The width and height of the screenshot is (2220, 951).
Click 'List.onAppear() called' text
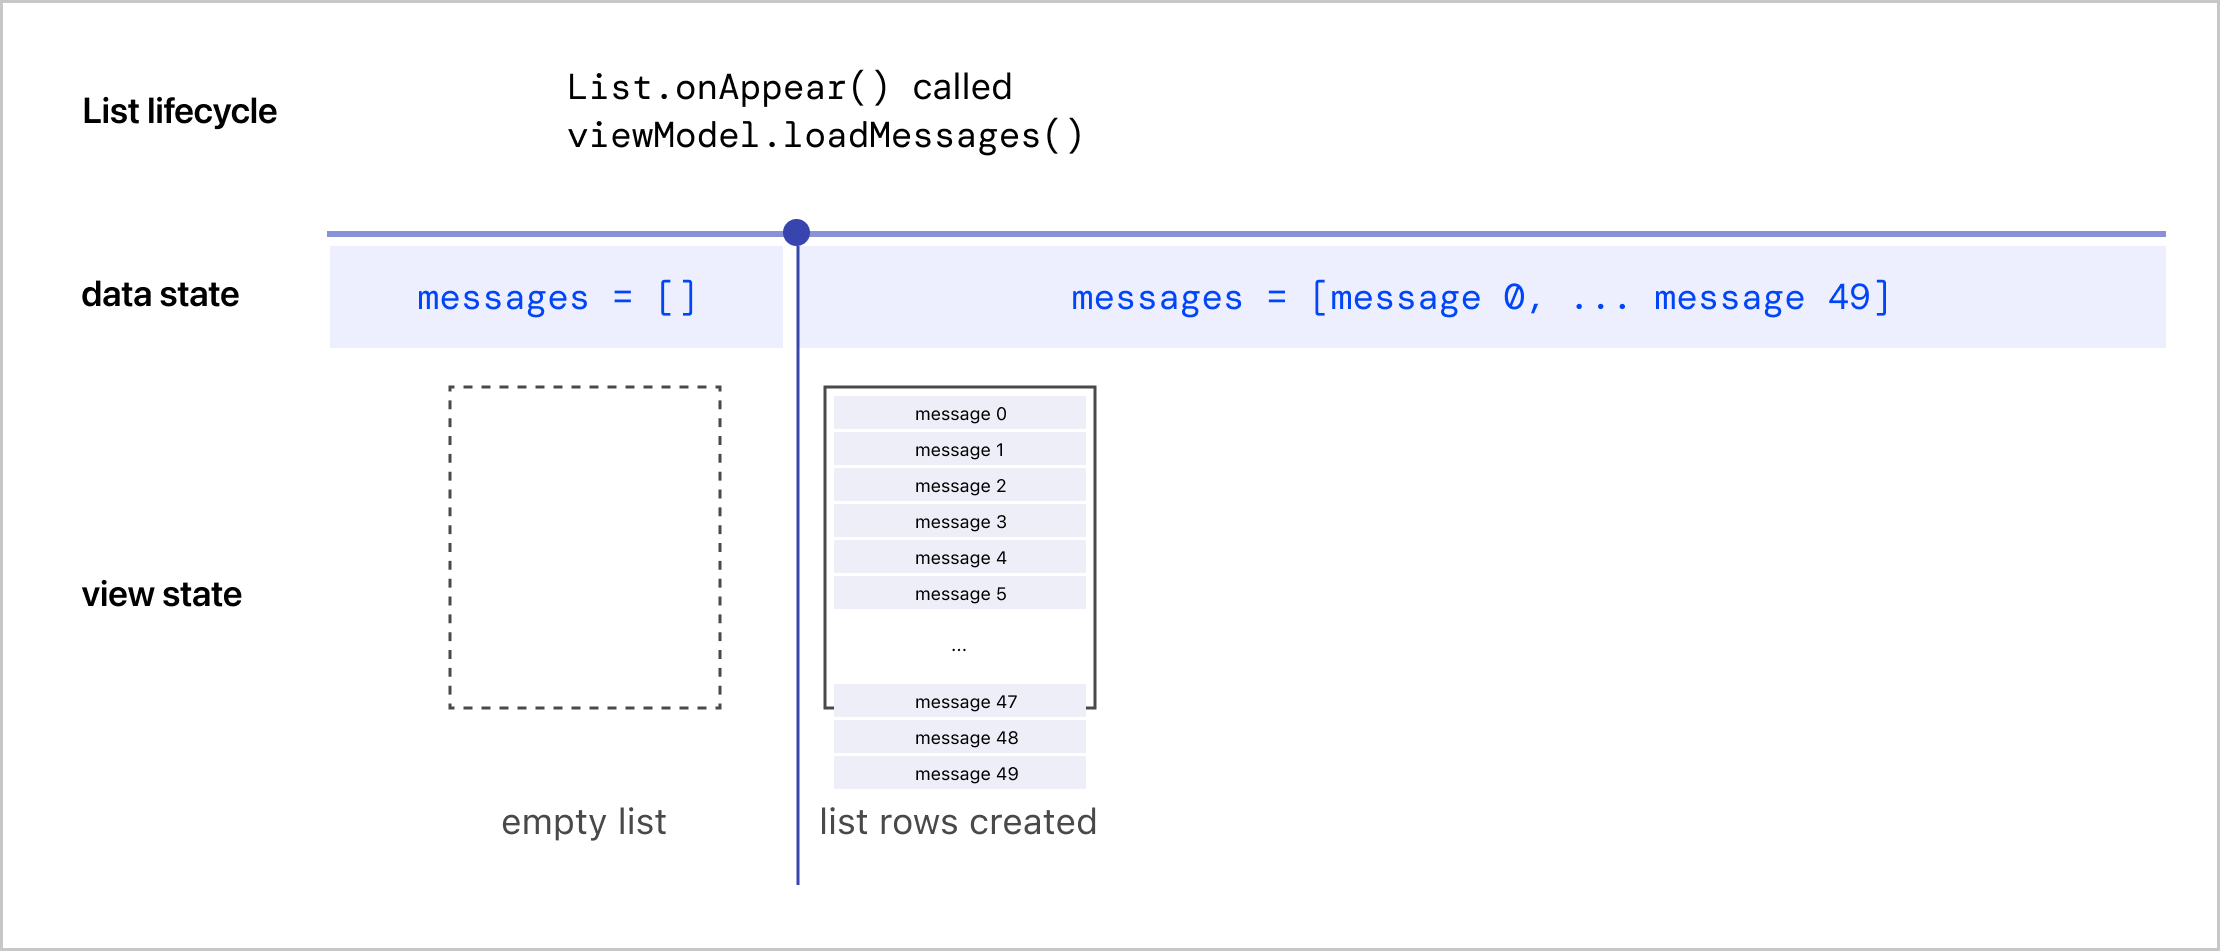point(790,88)
